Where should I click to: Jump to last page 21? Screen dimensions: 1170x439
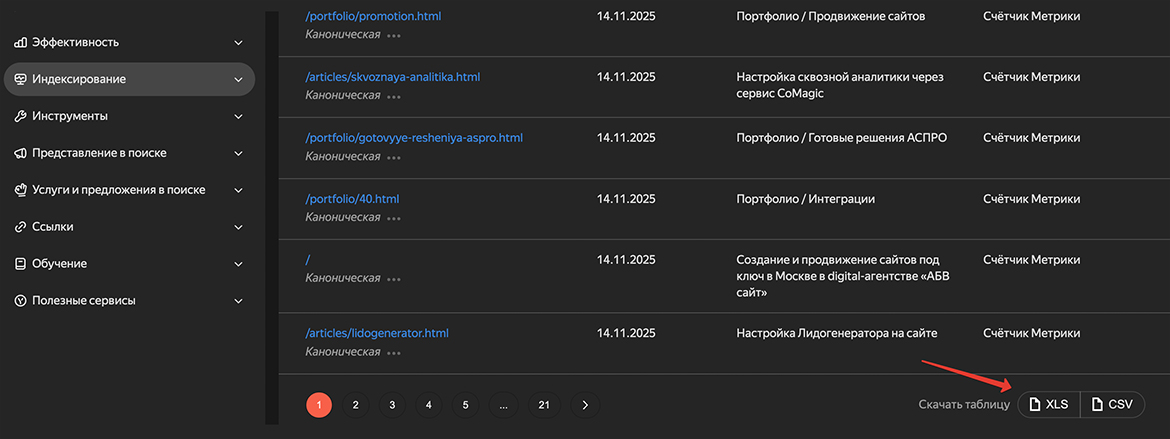pyautogui.click(x=544, y=405)
